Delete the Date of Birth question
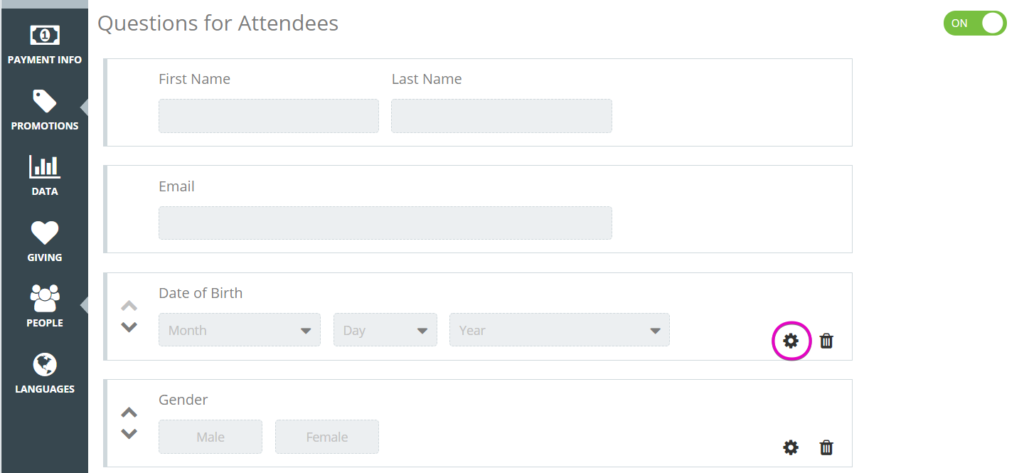 pos(826,340)
